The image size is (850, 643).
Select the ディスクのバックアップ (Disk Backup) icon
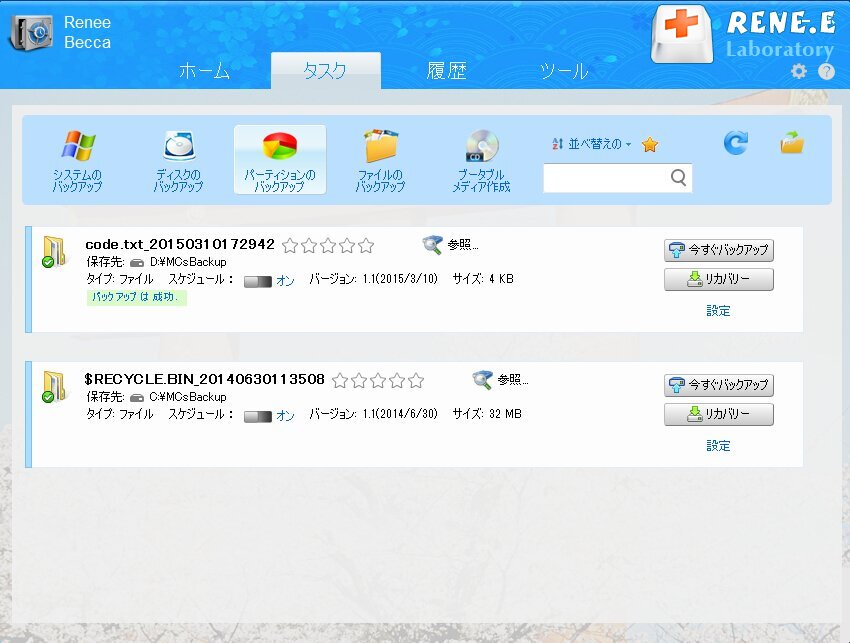pos(179,145)
